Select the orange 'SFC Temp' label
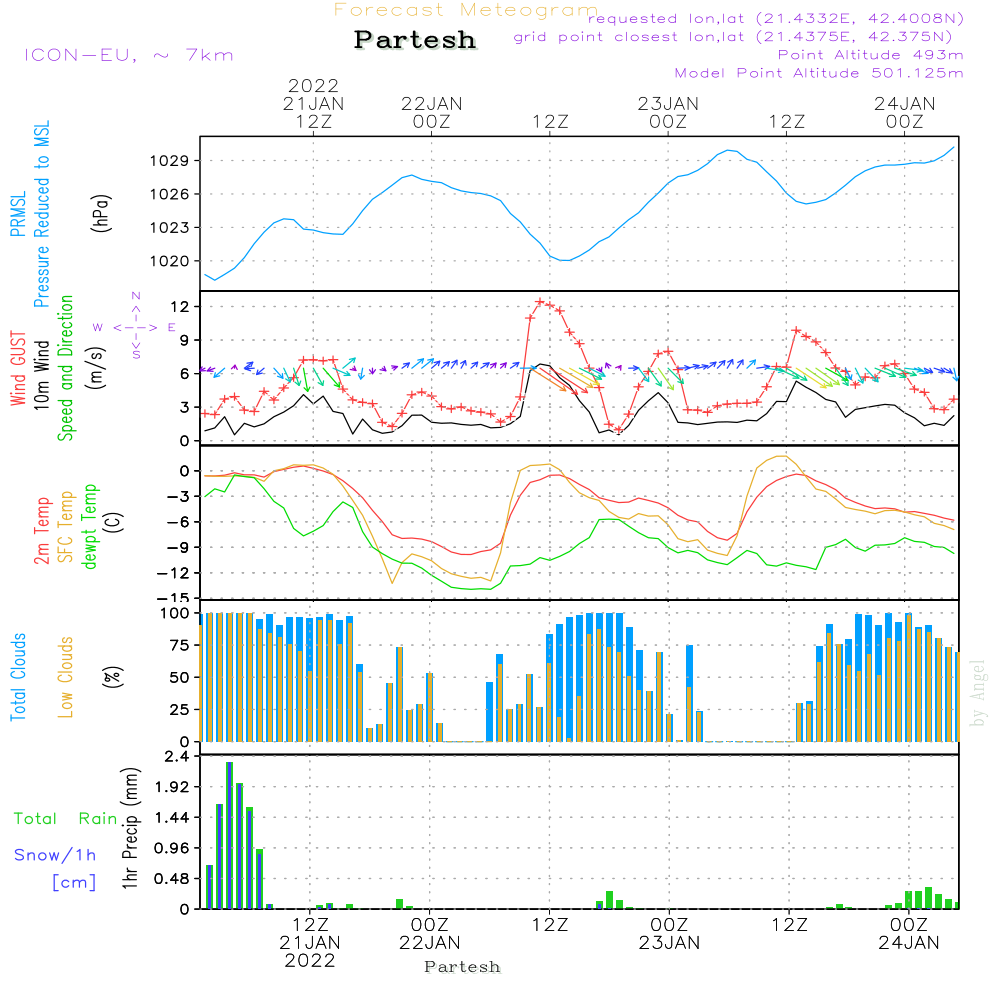Image resolution: width=1000 pixels, height=1000 pixels. click(x=66, y=527)
